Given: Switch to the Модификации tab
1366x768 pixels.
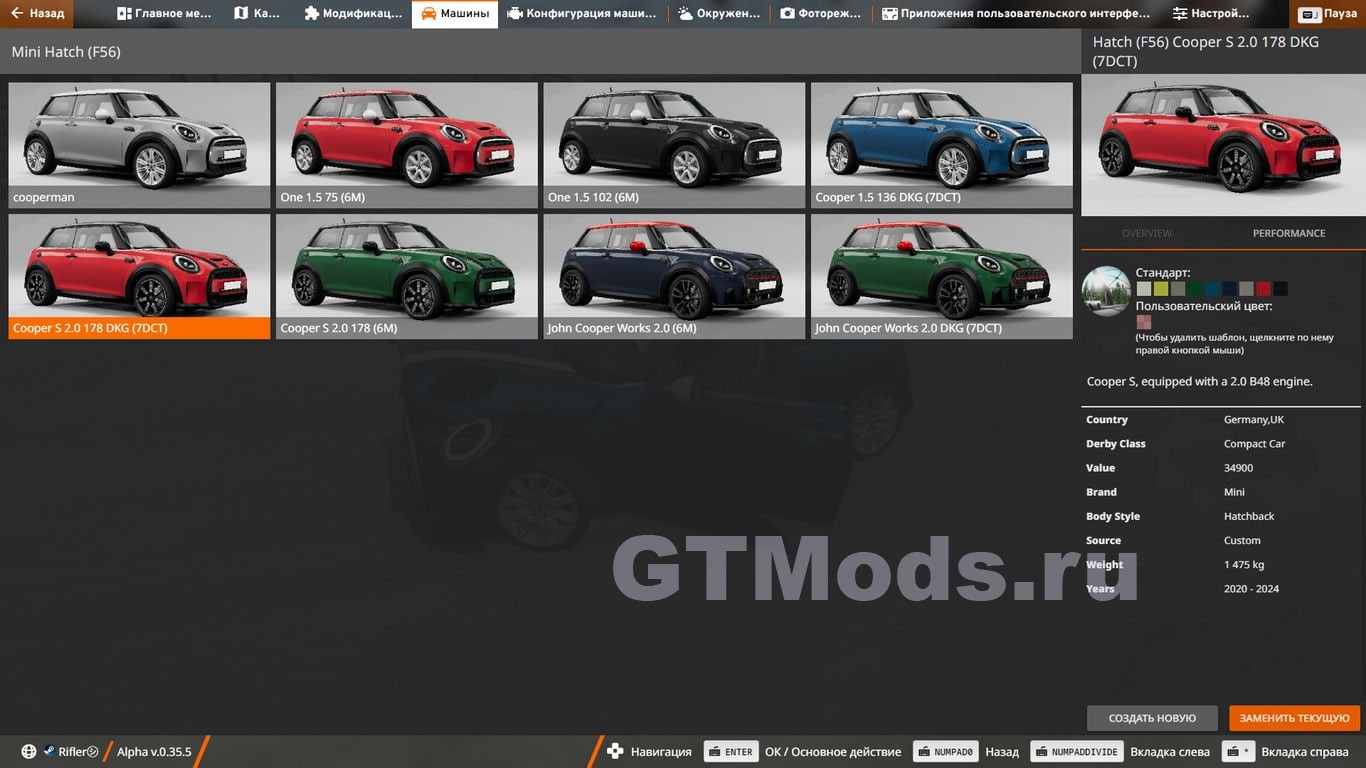Looking at the screenshot, I should [353, 14].
